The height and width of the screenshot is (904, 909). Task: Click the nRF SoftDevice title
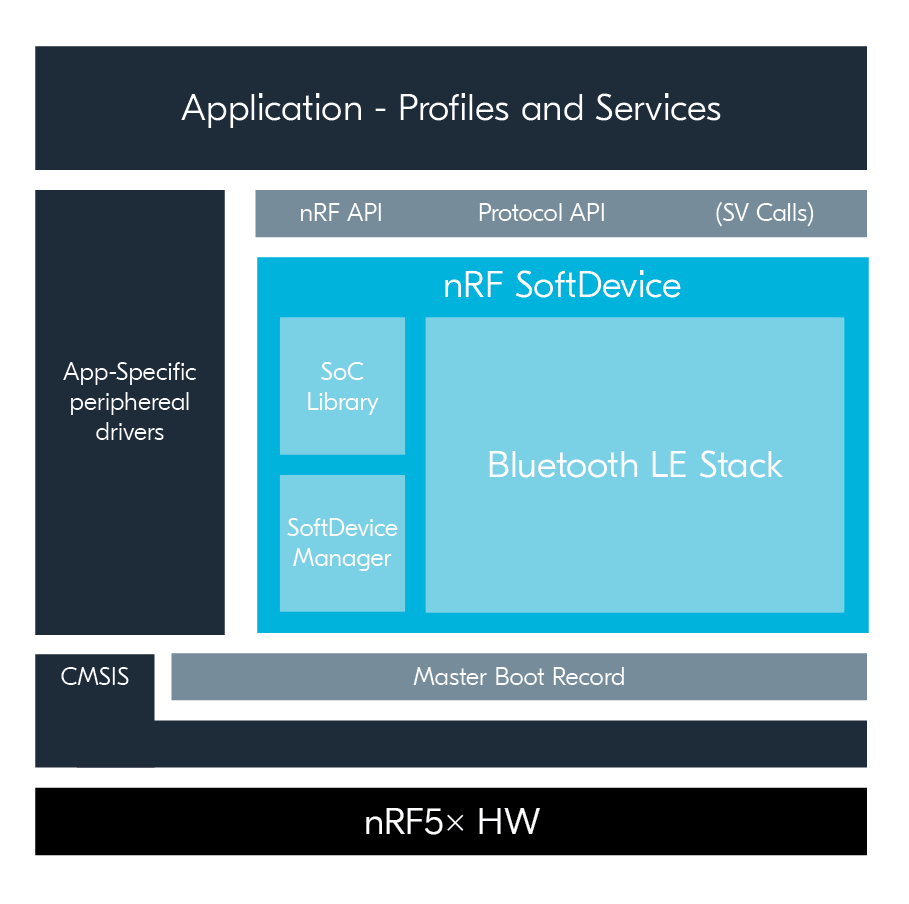562,285
